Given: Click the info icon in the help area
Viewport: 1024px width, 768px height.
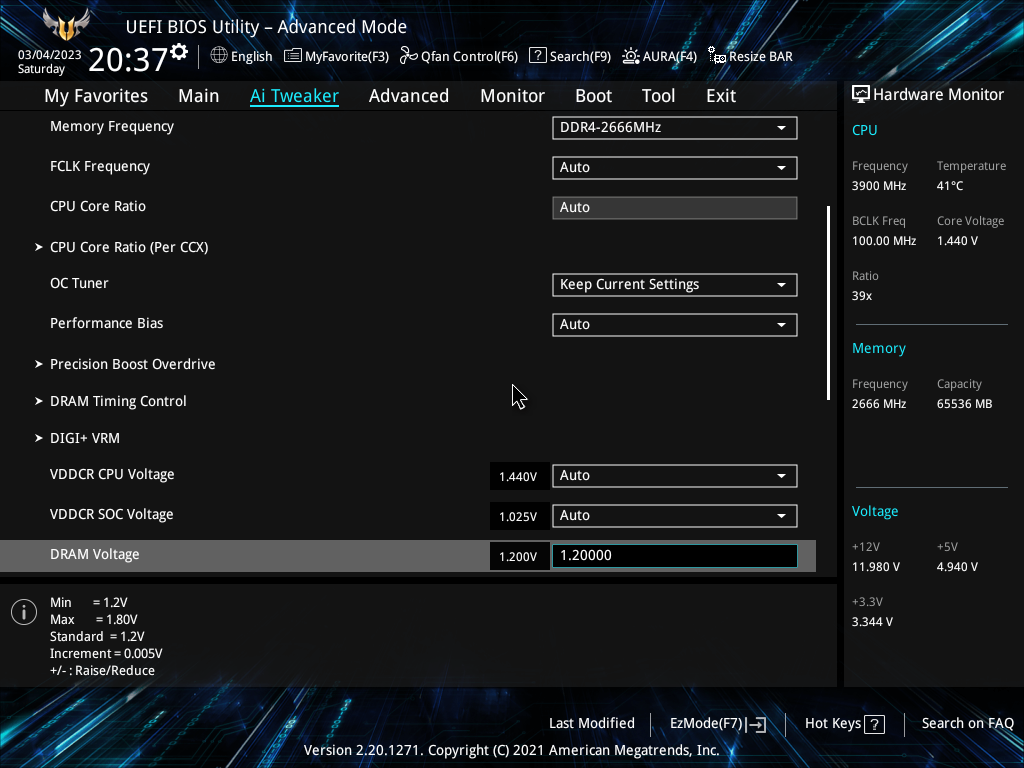Looking at the screenshot, I should pos(24,612).
